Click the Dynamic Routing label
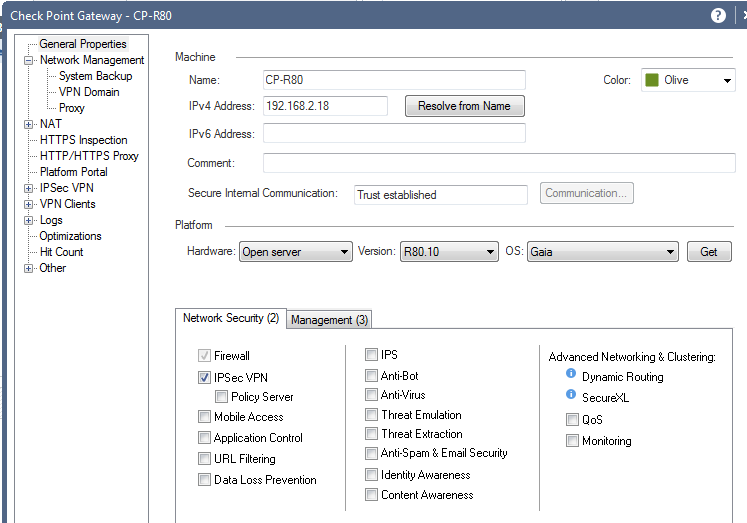This screenshot has height=523, width=747. pyautogui.click(x=622, y=377)
